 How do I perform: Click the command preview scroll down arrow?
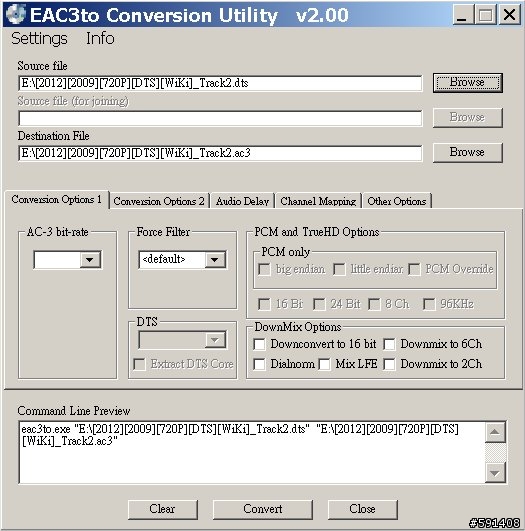495,473
